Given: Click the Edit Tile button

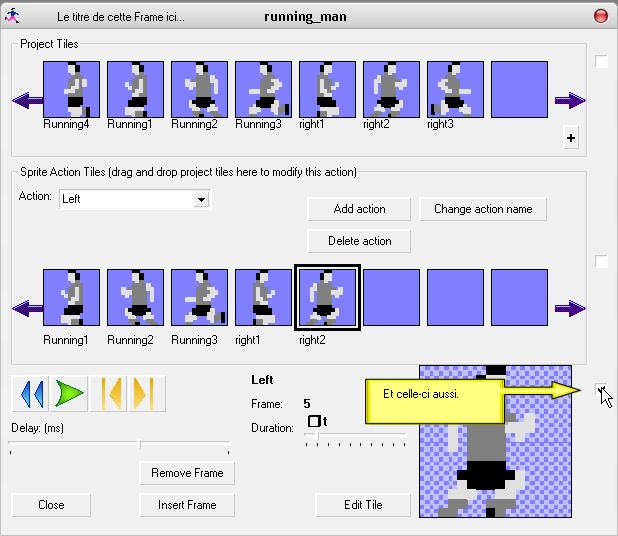Looking at the screenshot, I should (362, 505).
